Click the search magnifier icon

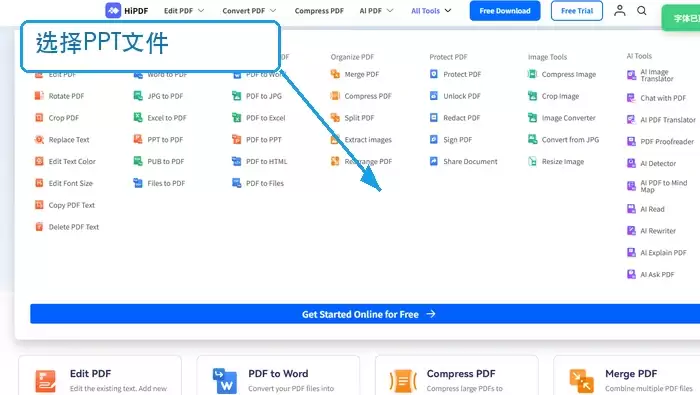pos(642,10)
